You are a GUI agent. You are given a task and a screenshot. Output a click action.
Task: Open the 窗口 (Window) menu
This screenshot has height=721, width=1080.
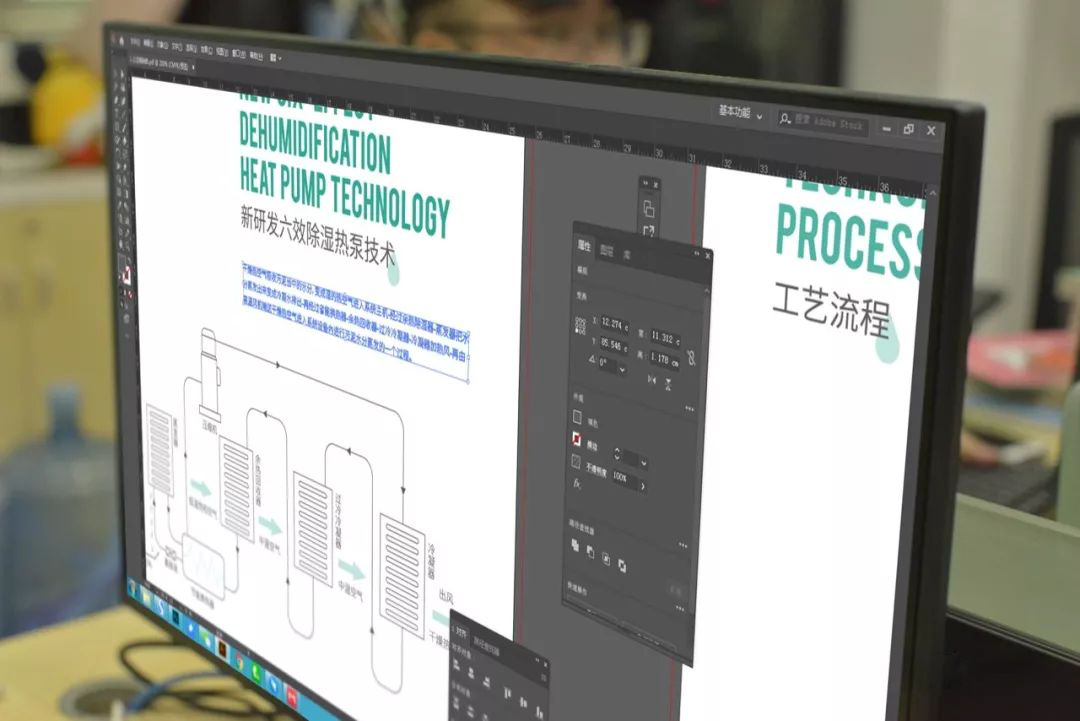pos(239,54)
